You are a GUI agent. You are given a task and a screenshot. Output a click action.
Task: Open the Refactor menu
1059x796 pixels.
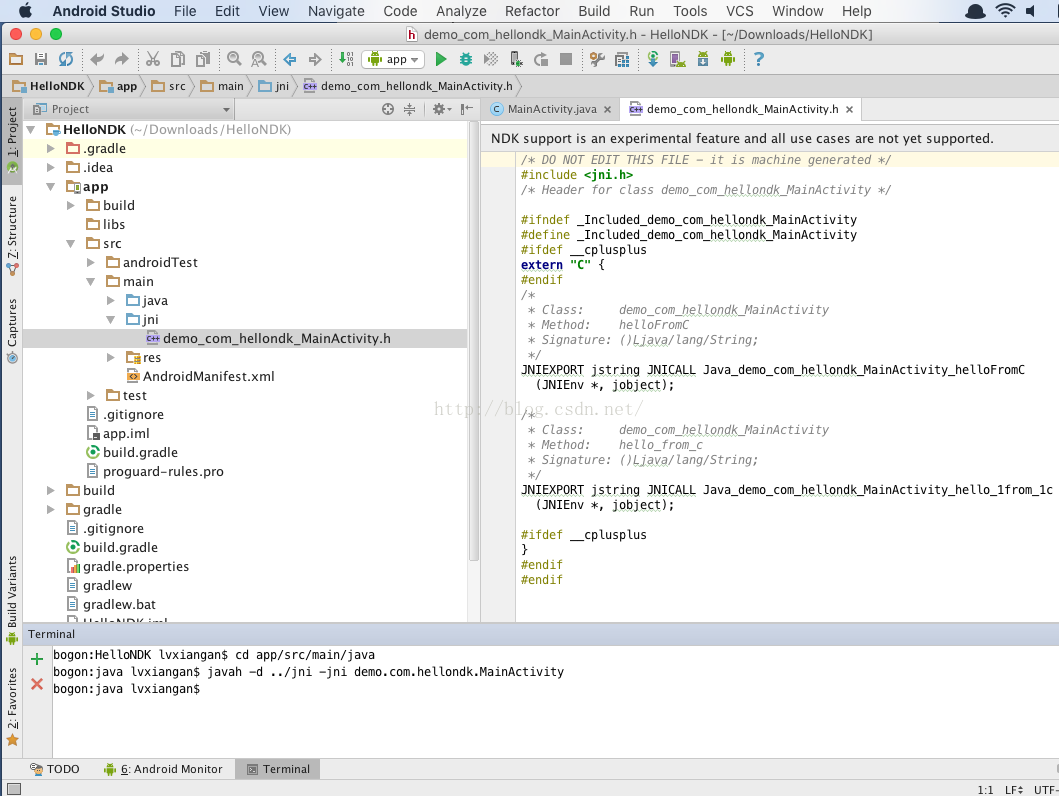pyautogui.click(x=532, y=11)
